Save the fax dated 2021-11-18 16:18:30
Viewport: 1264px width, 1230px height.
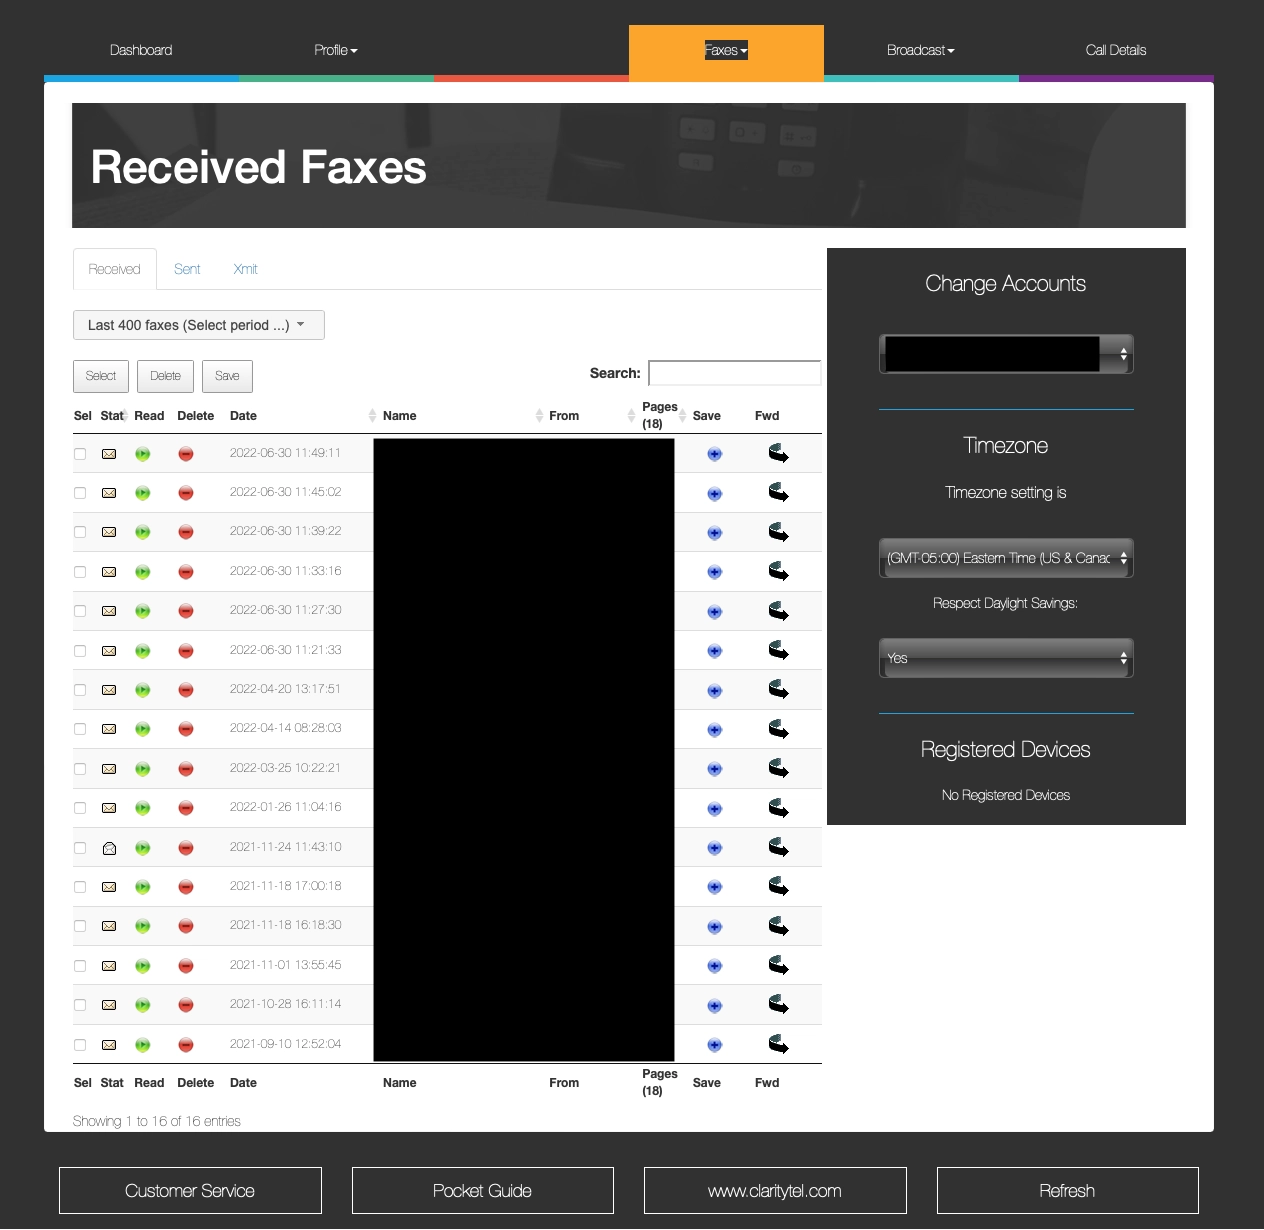pos(714,927)
